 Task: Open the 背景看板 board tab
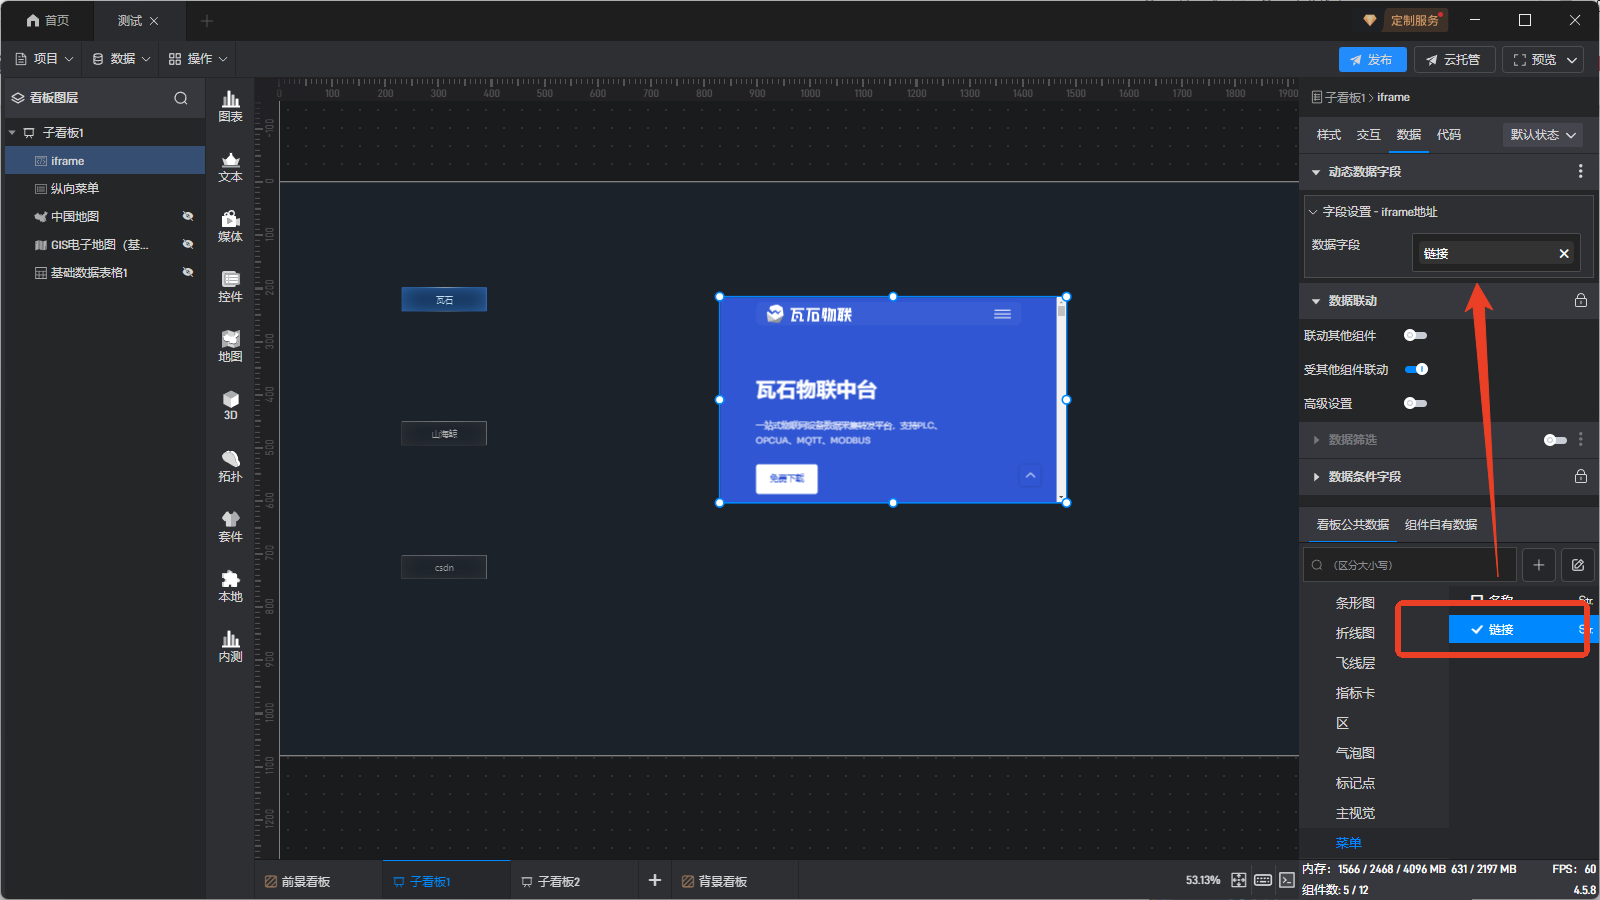point(714,881)
